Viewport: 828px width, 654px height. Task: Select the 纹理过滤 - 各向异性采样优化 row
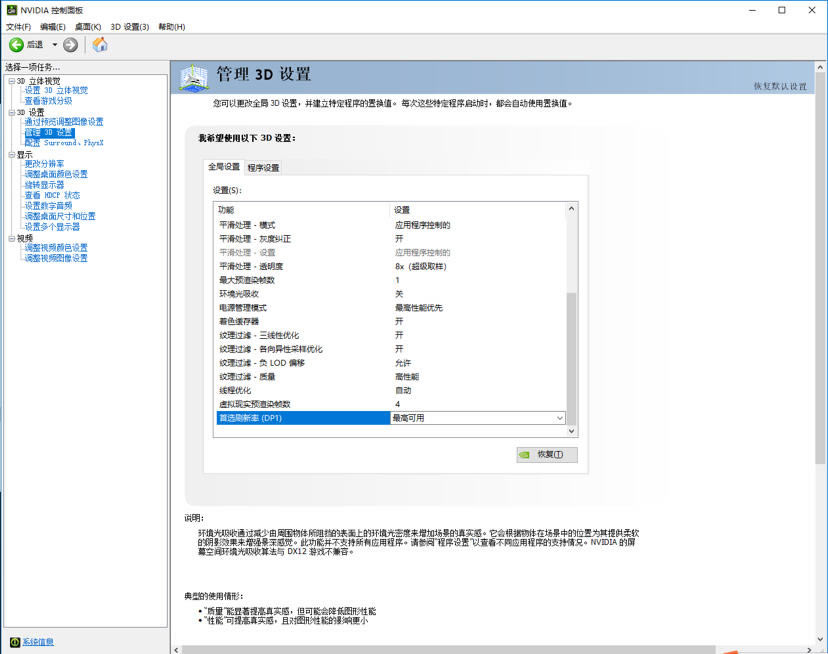click(x=391, y=349)
